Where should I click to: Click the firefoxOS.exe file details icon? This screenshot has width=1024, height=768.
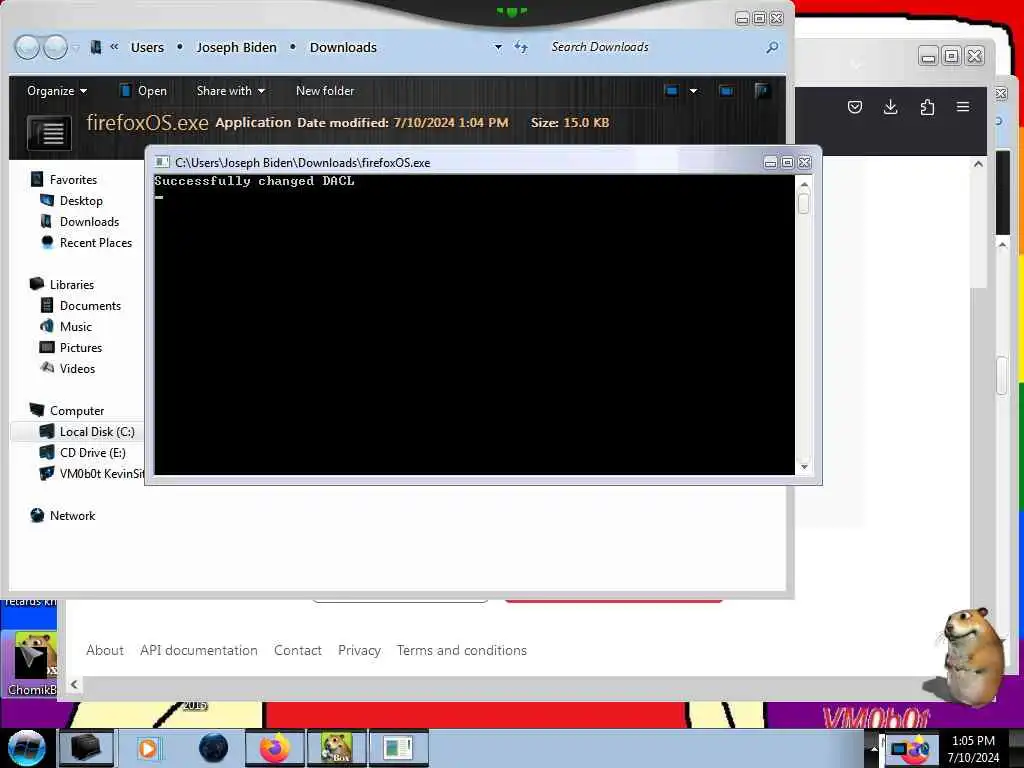pos(49,132)
